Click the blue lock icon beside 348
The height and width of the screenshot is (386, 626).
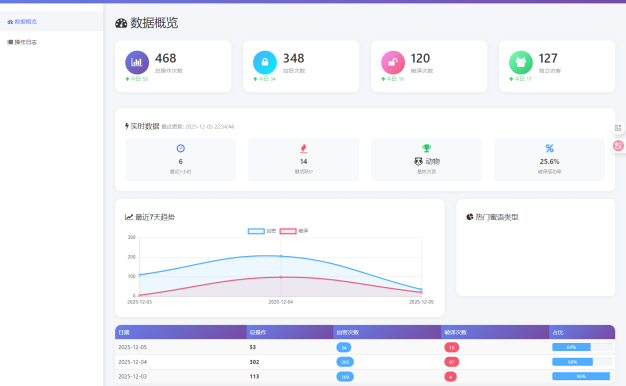tap(265, 62)
